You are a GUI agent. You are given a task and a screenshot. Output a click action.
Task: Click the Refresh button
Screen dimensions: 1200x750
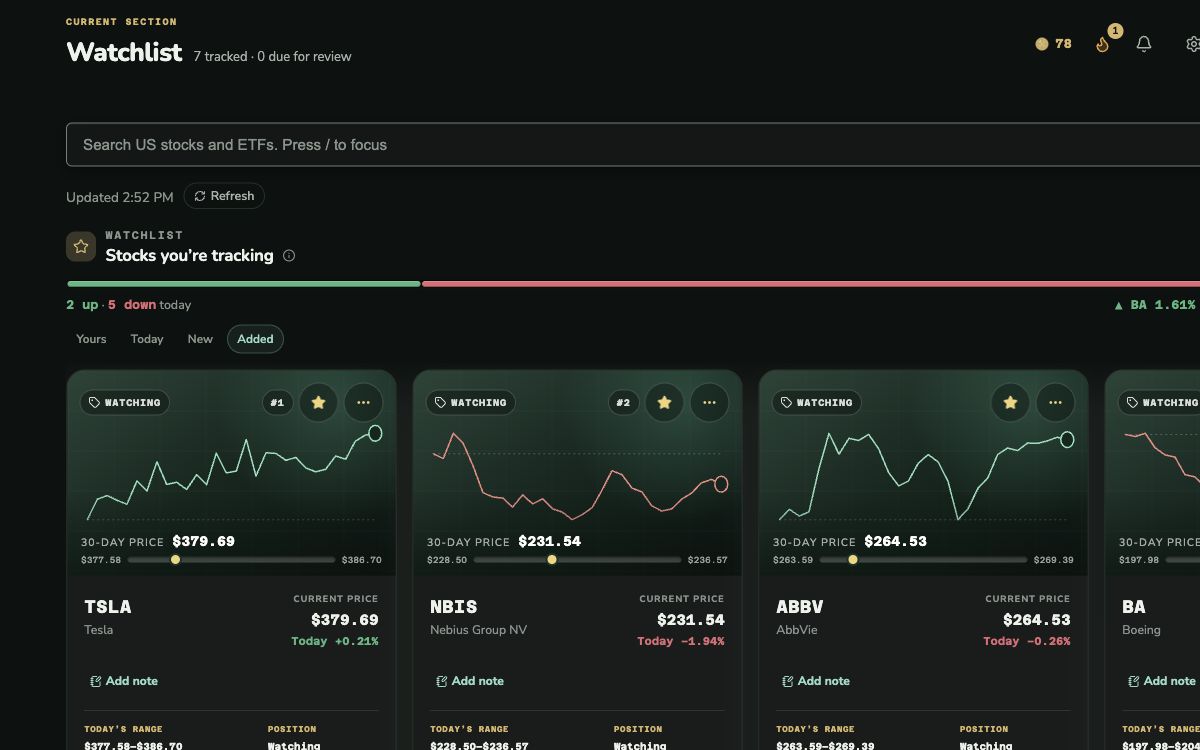pyautogui.click(x=224, y=196)
